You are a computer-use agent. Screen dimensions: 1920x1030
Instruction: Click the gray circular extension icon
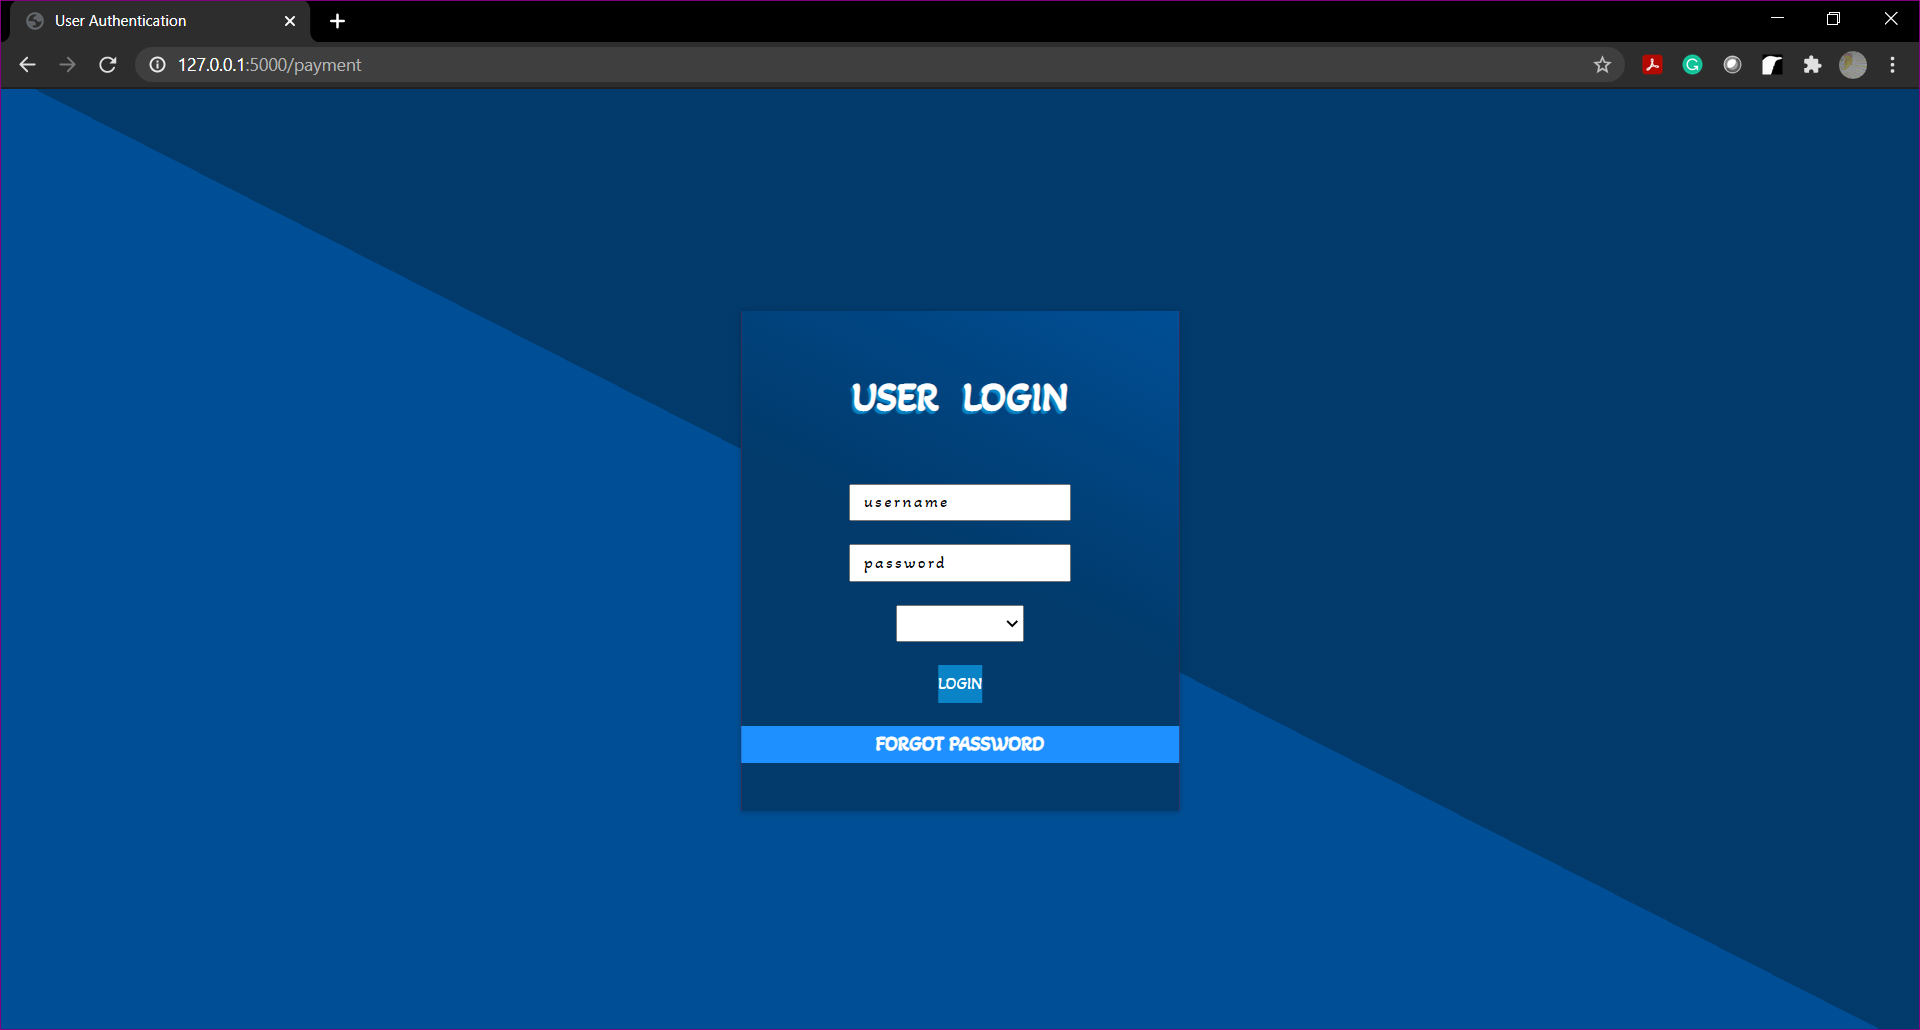pyautogui.click(x=1732, y=65)
